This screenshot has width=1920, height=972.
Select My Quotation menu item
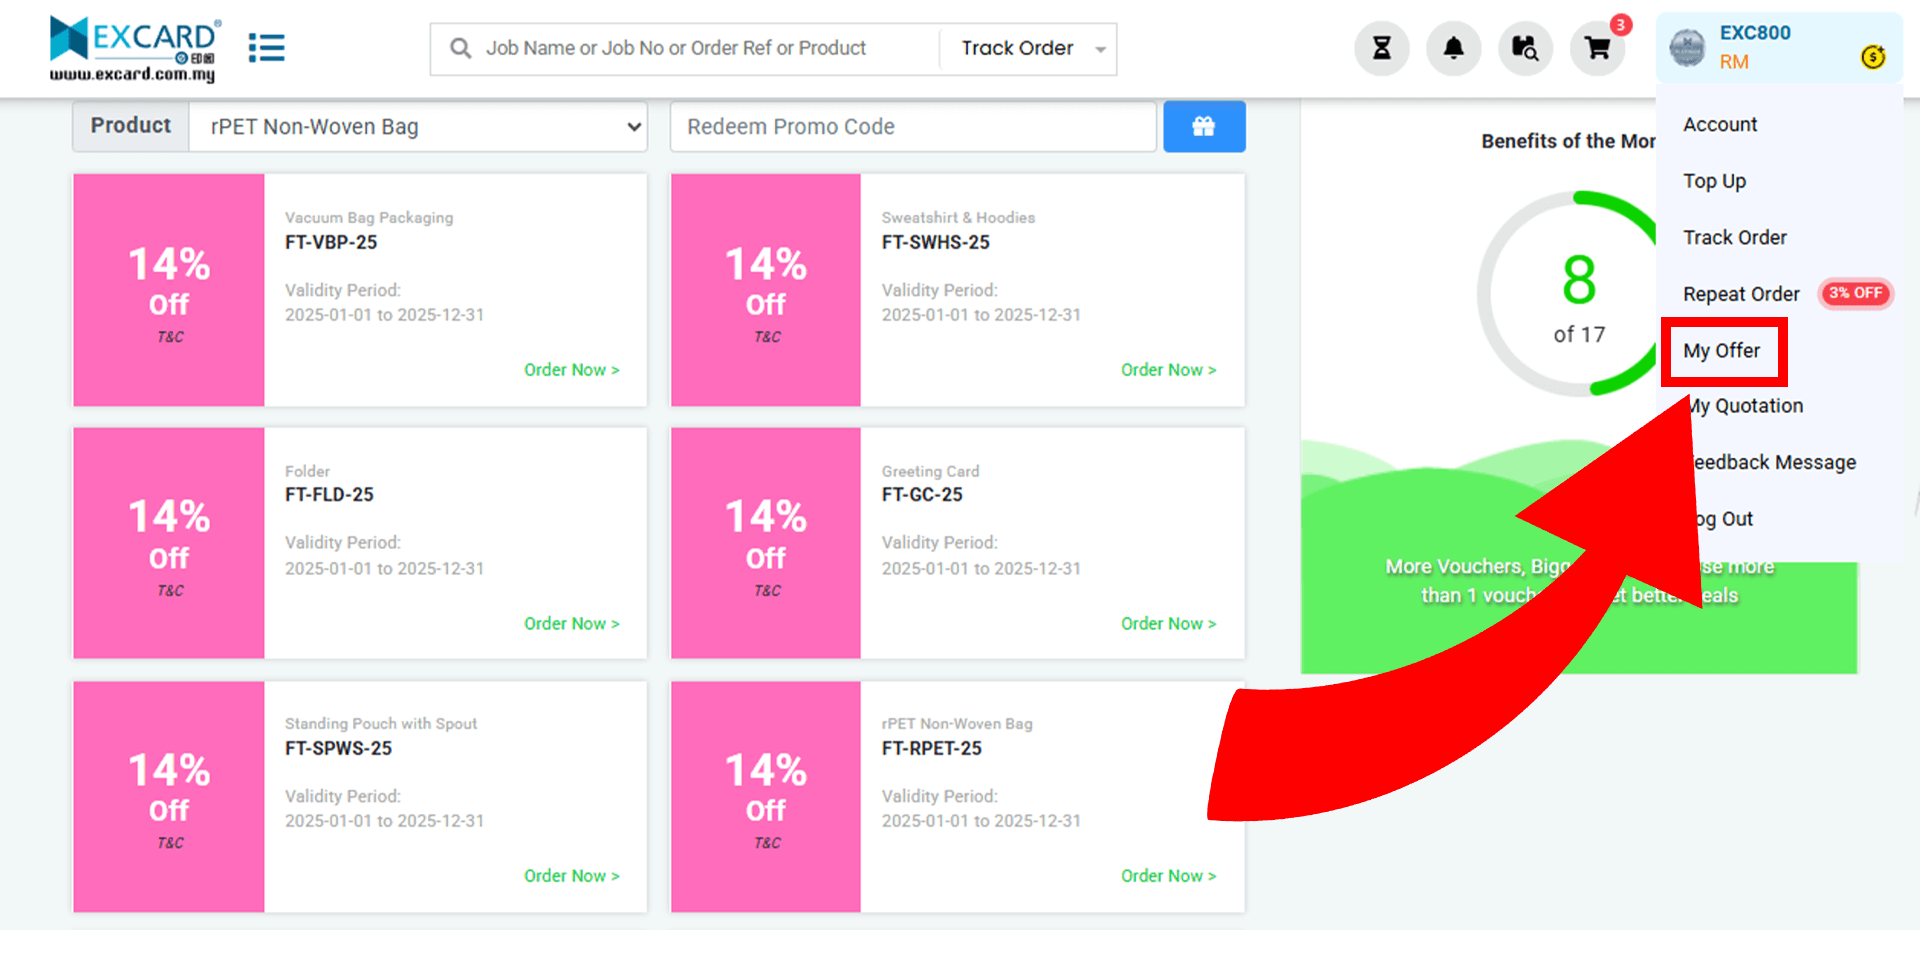(1744, 406)
